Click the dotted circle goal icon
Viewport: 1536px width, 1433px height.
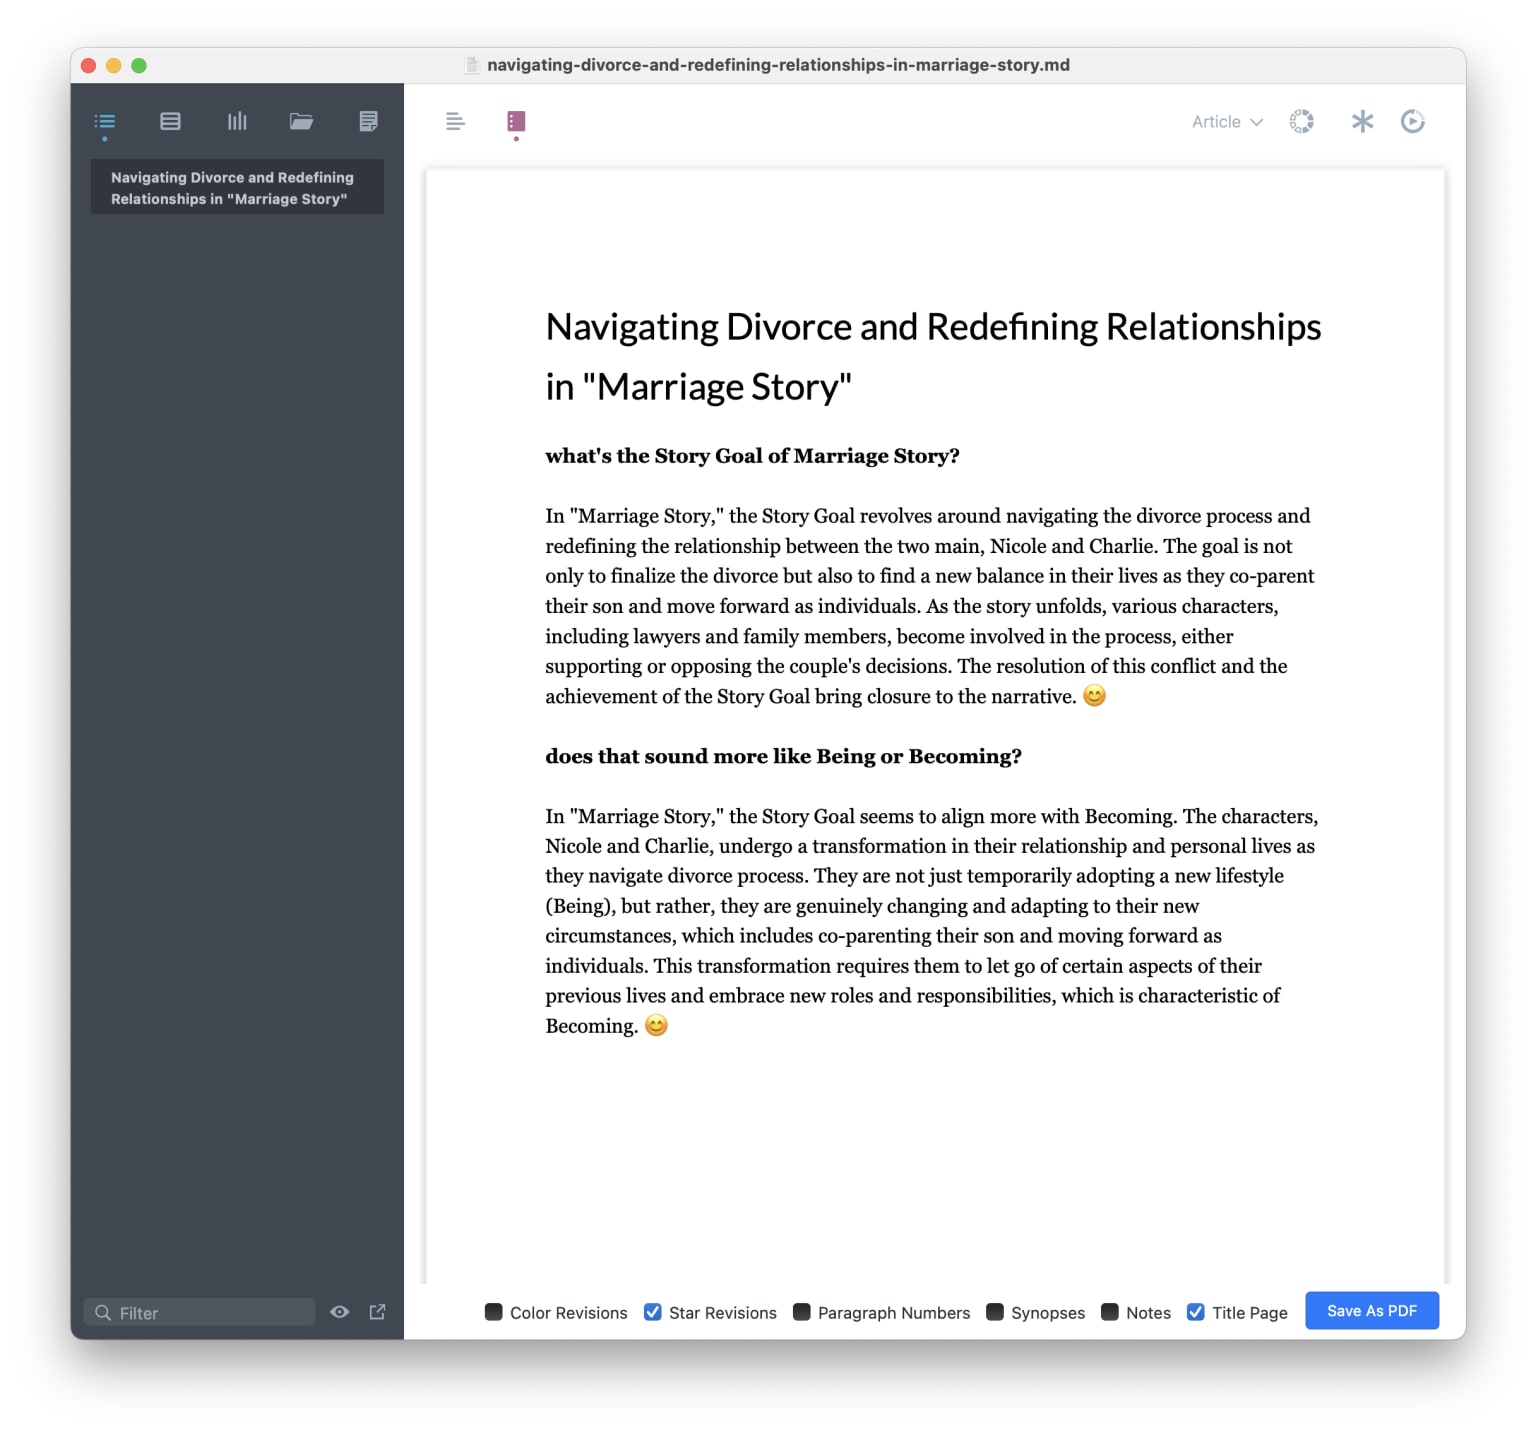1301,122
